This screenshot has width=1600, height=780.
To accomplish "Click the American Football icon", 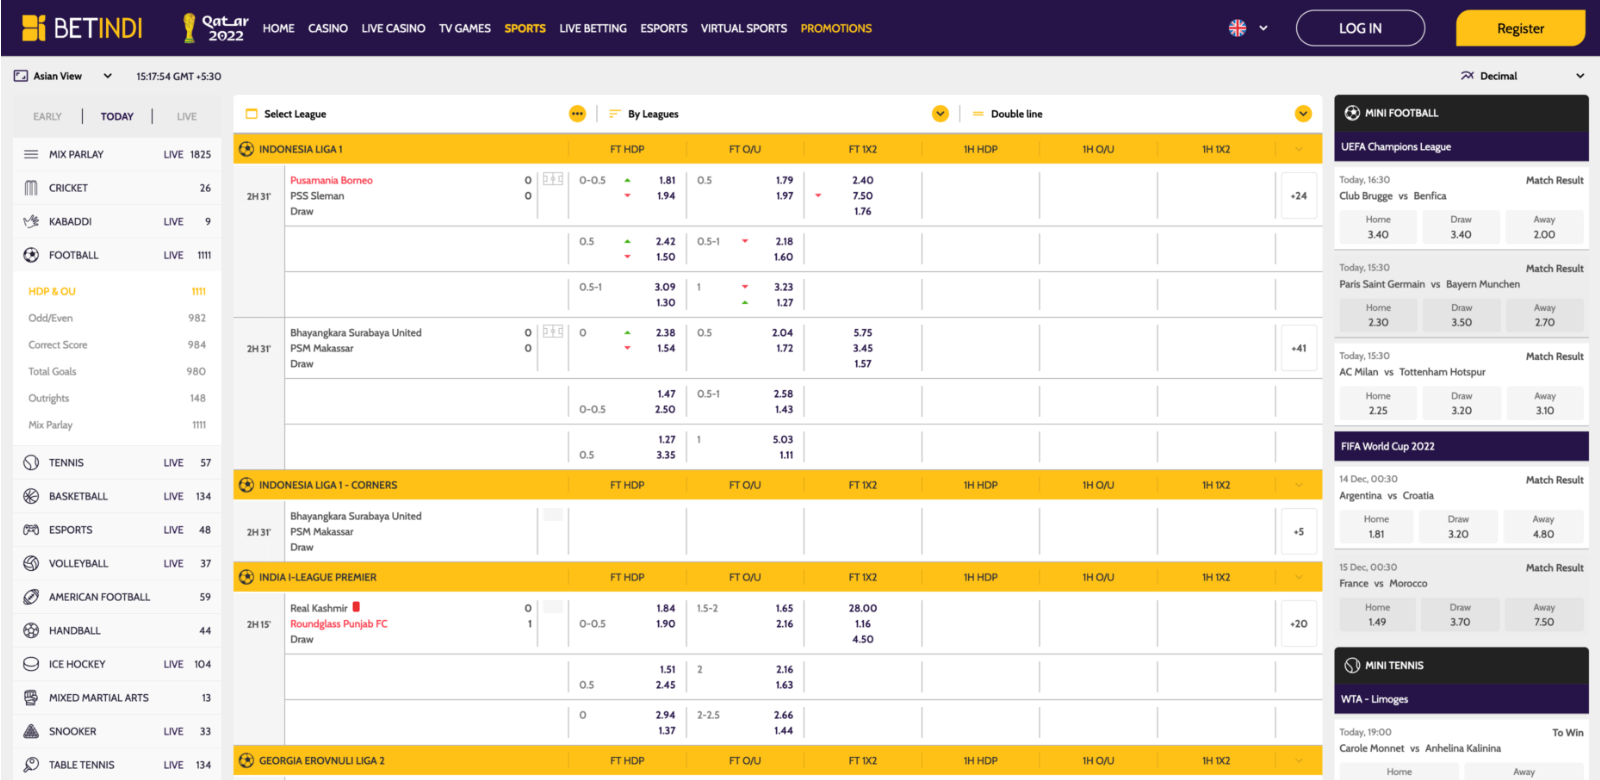I will [x=31, y=597].
